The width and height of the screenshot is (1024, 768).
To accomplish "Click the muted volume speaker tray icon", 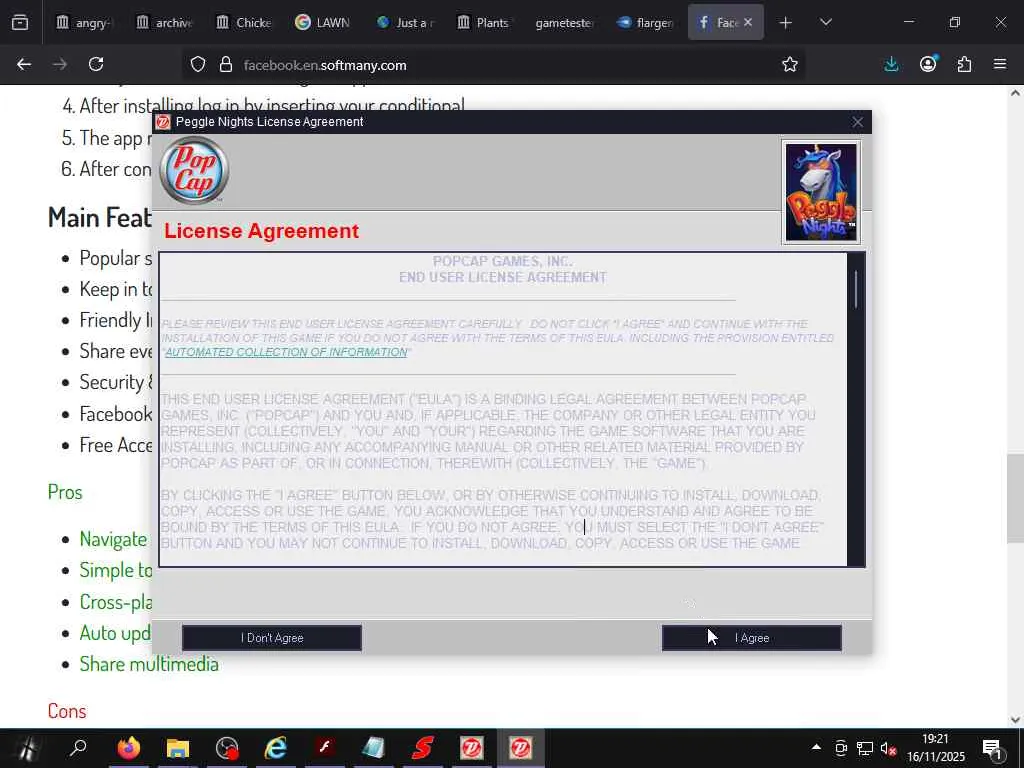I will [x=888, y=748].
